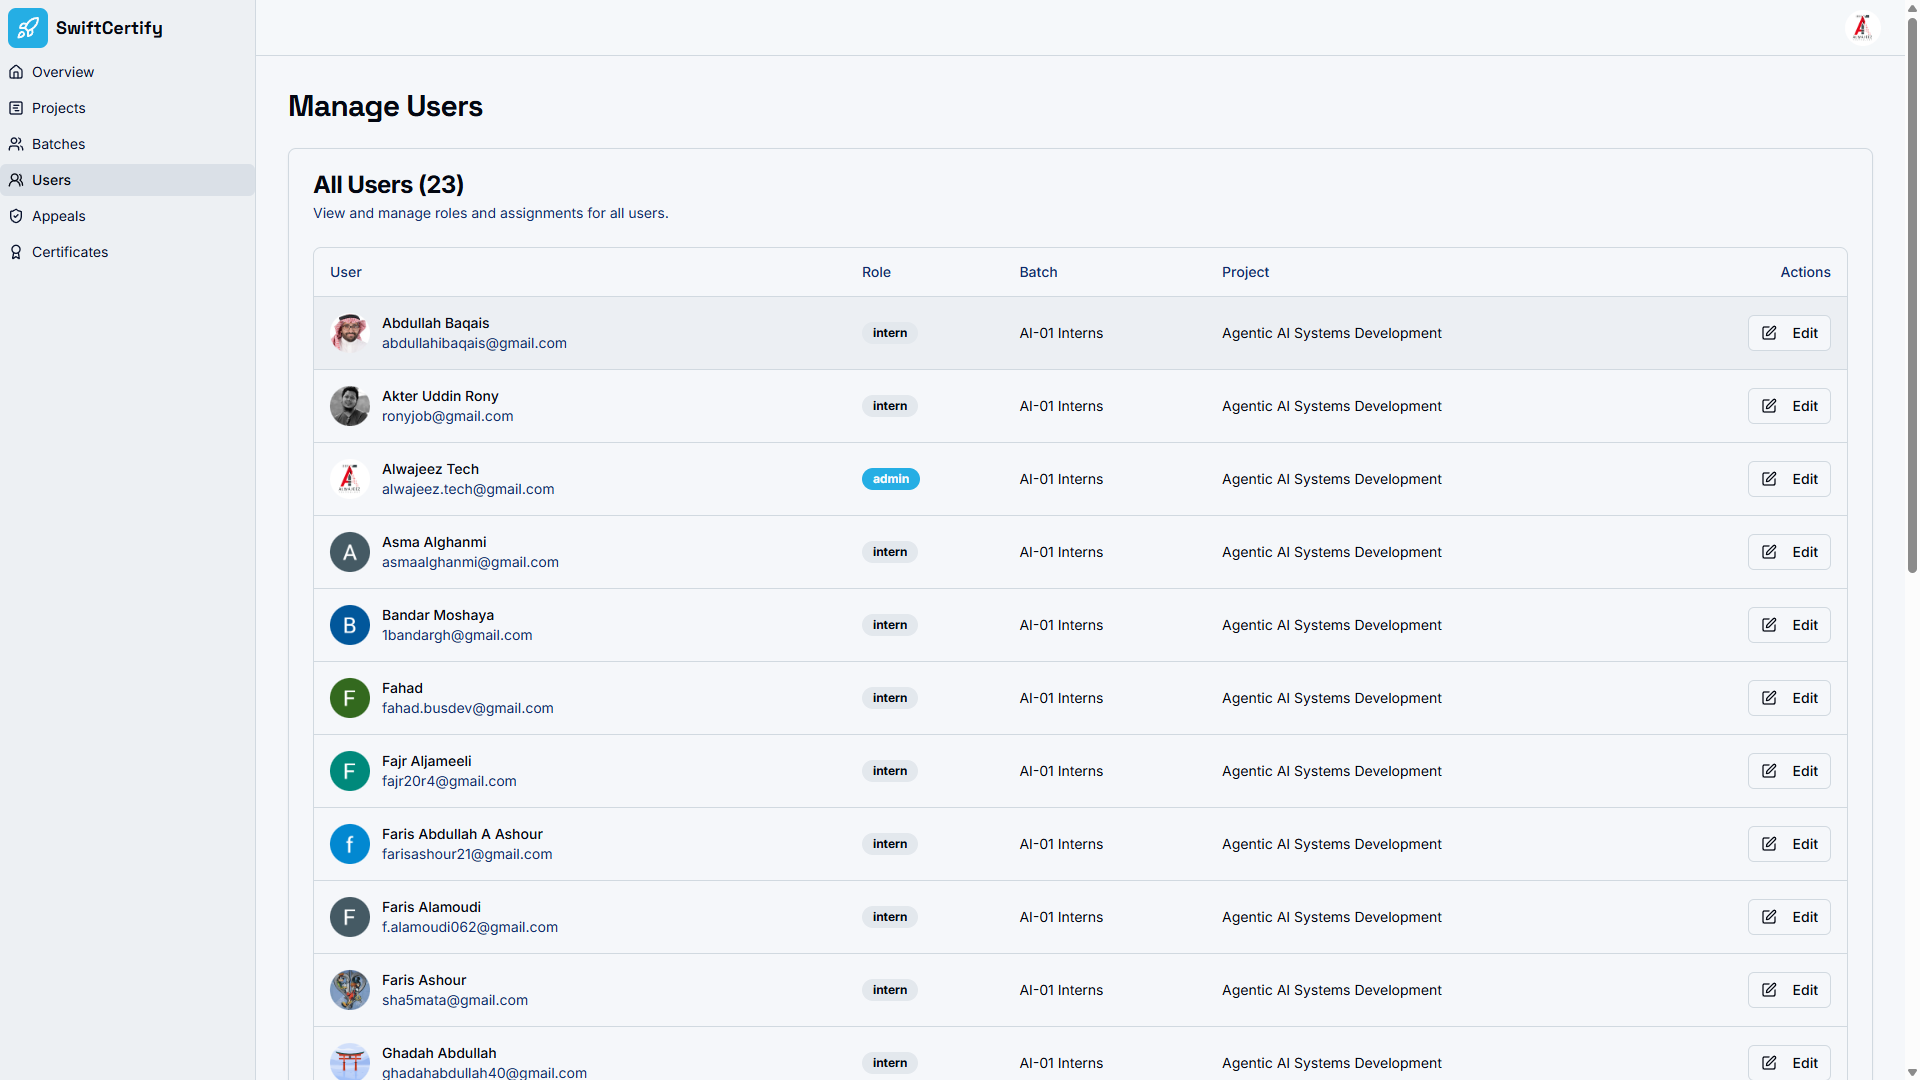
Task: Click the Projects icon in sidebar
Action: (16, 108)
